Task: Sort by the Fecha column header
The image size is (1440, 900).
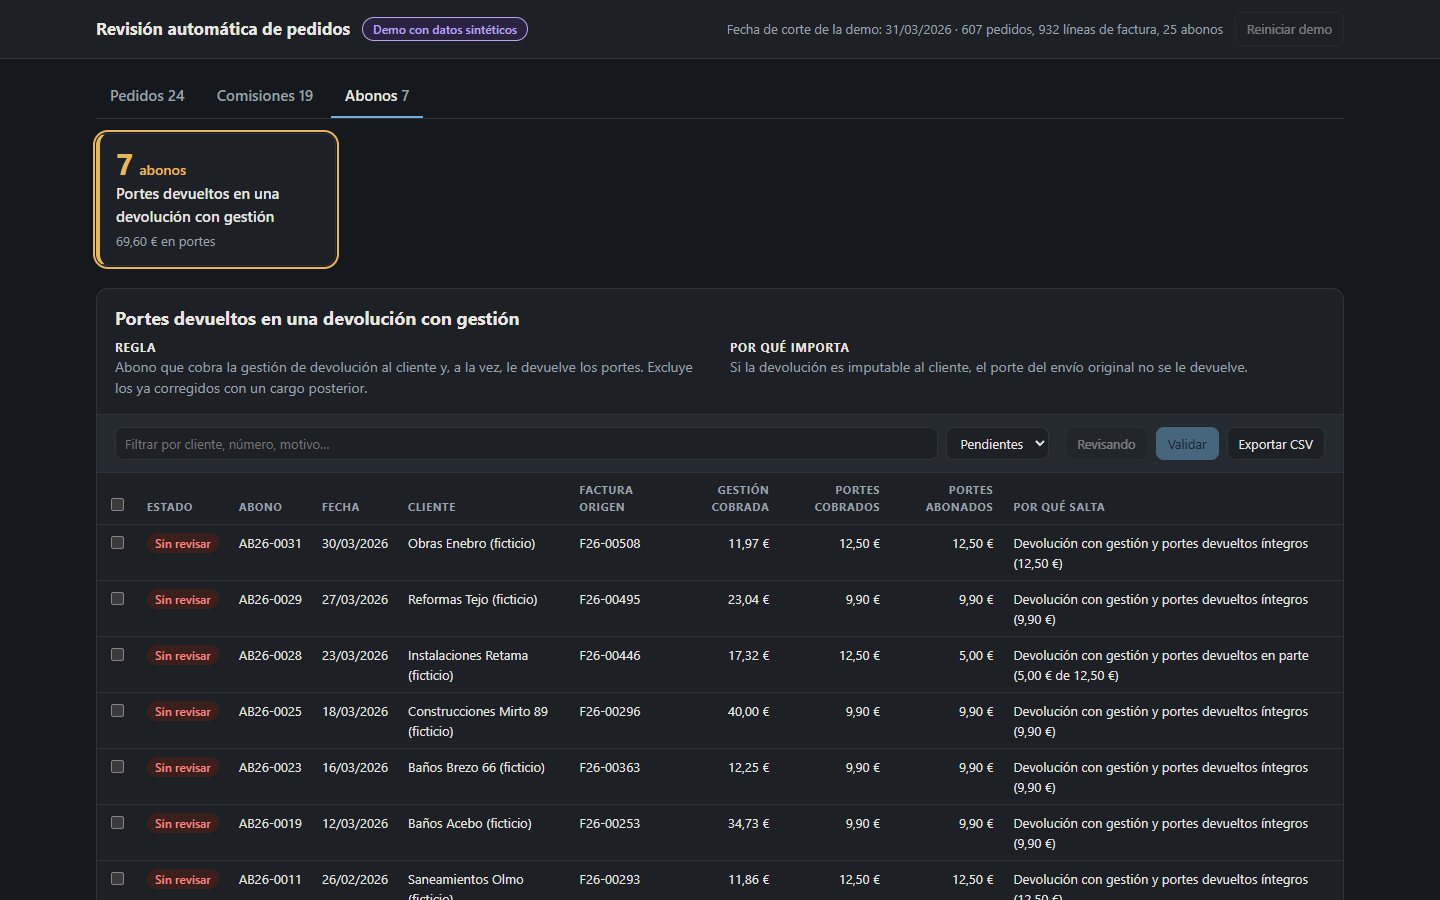Action: coord(340,507)
